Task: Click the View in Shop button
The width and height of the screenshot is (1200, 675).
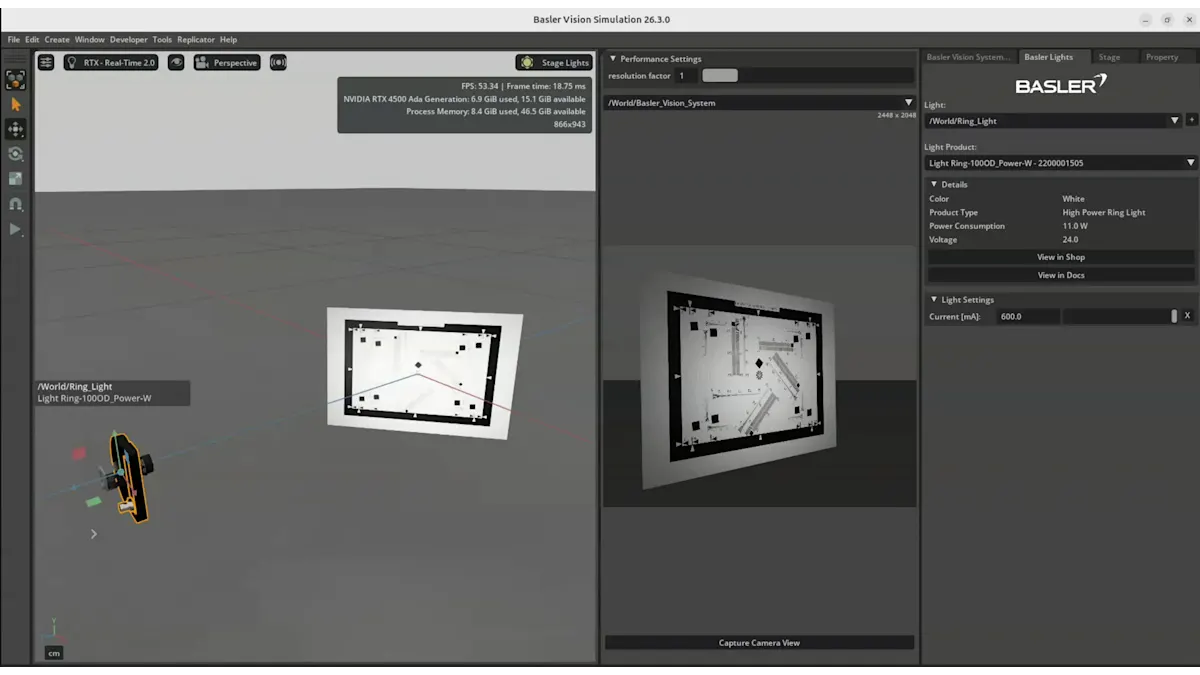Action: coord(1061,257)
